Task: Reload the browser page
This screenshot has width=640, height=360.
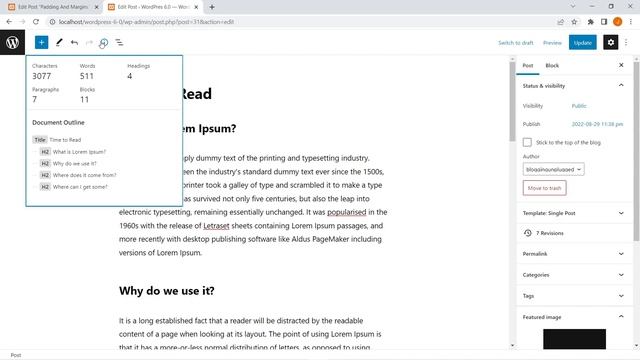Action: pyautogui.click(x=36, y=22)
